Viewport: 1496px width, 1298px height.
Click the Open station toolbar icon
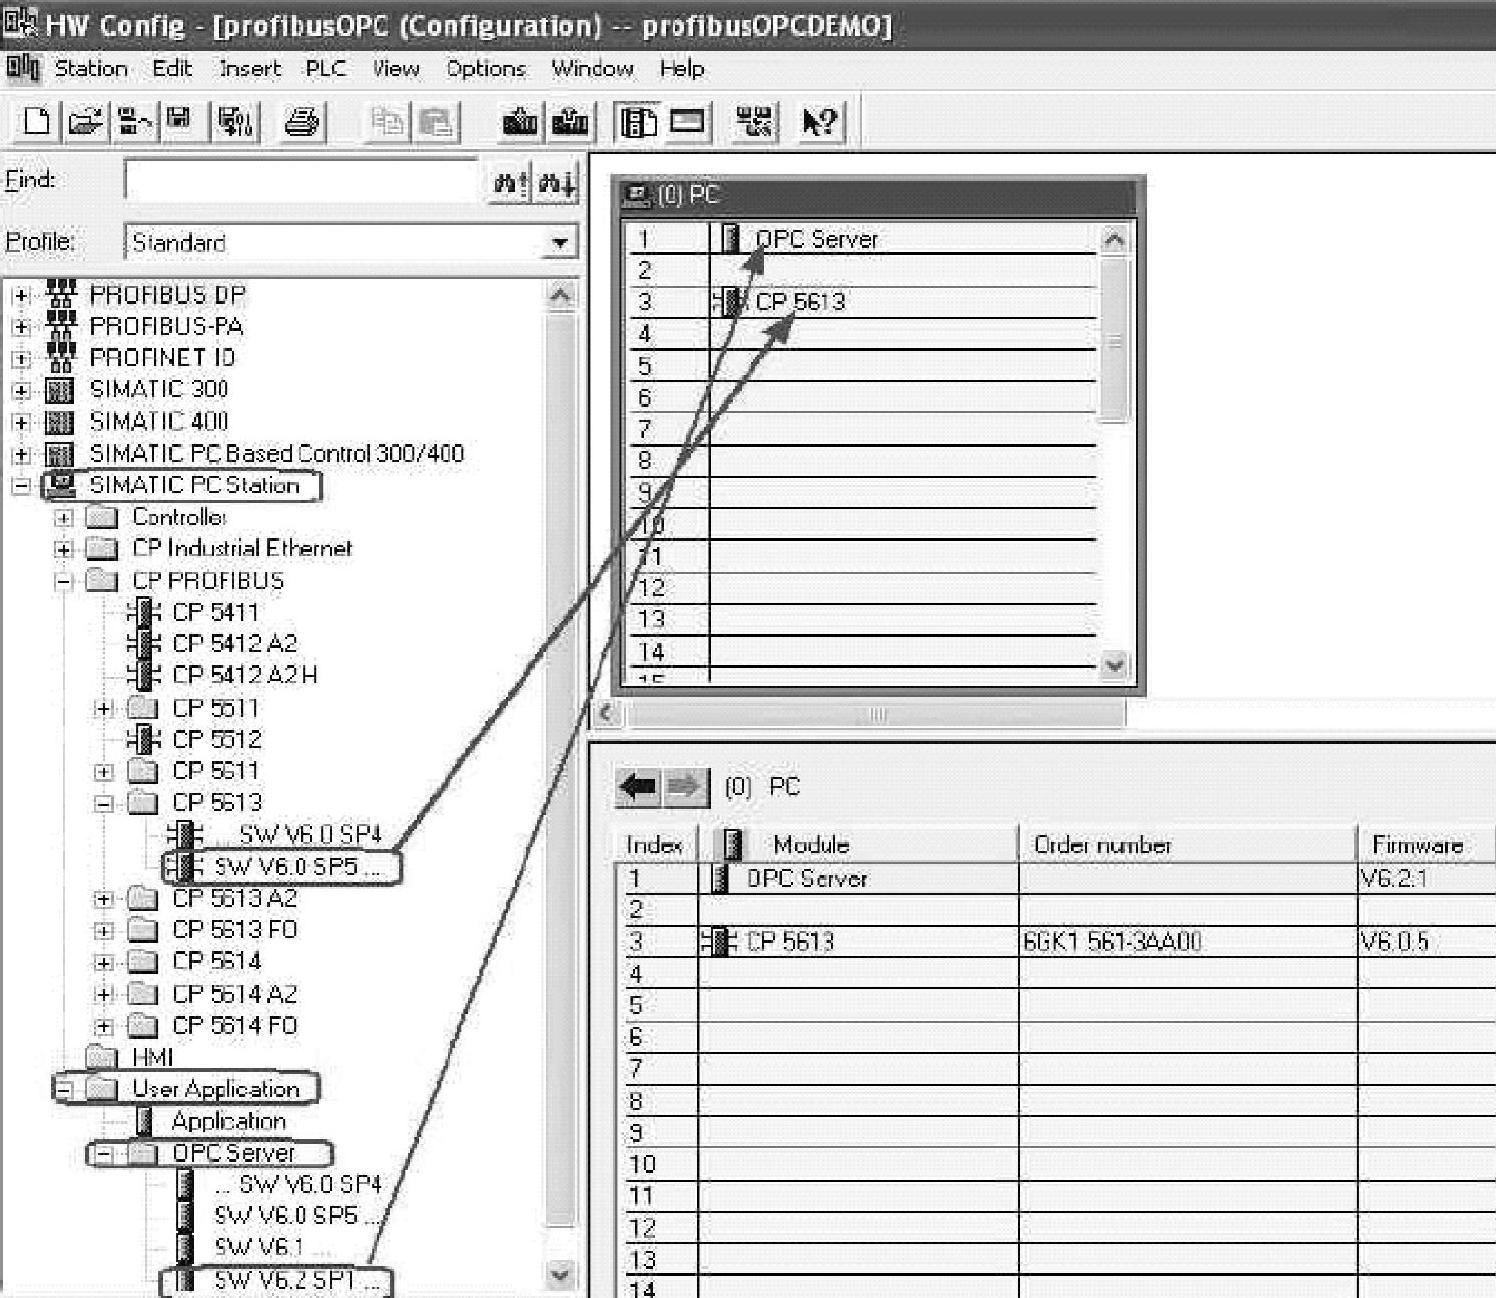coord(86,122)
